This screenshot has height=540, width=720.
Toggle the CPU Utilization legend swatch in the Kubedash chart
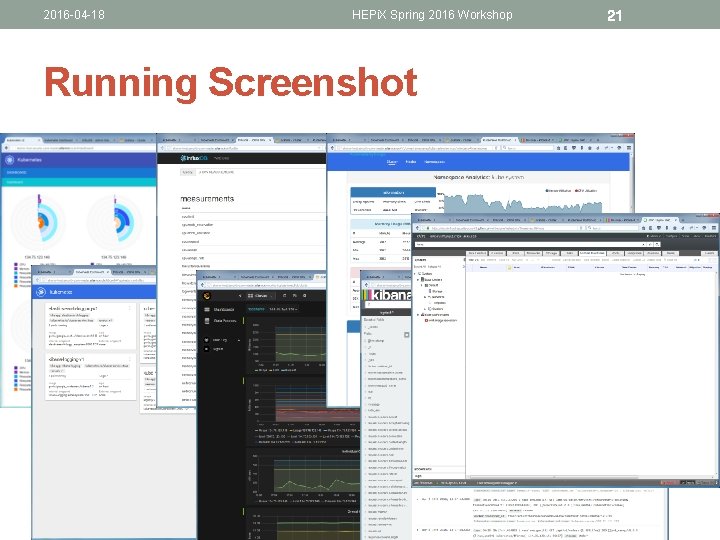pyautogui.click(x=577, y=190)
